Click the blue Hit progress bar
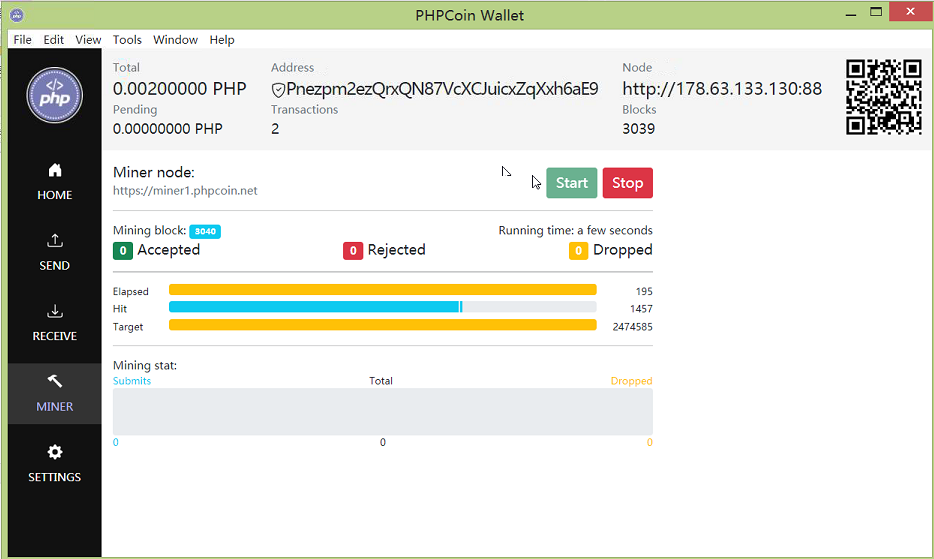Image resolution: width=934 pixels, height=559 pixels. pyautogui.click(x=315, y=307)
